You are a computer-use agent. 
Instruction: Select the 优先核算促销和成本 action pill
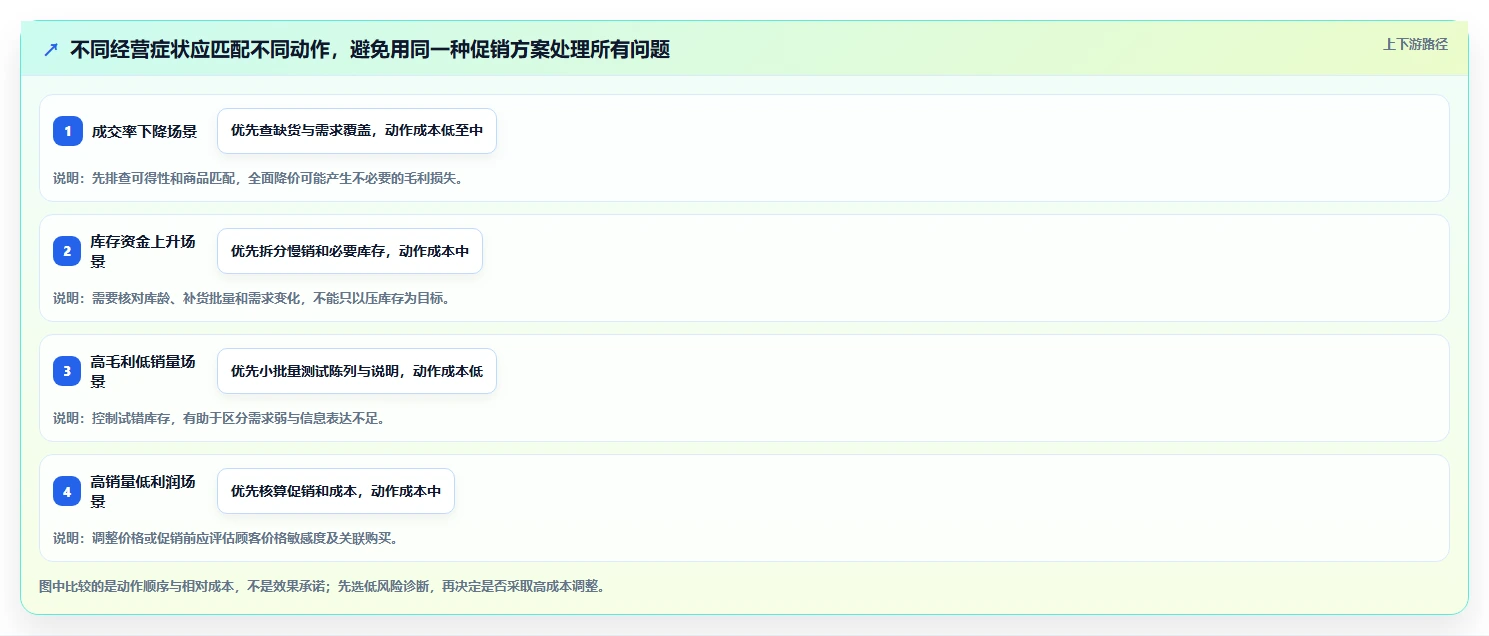click(x=336, y=491)
